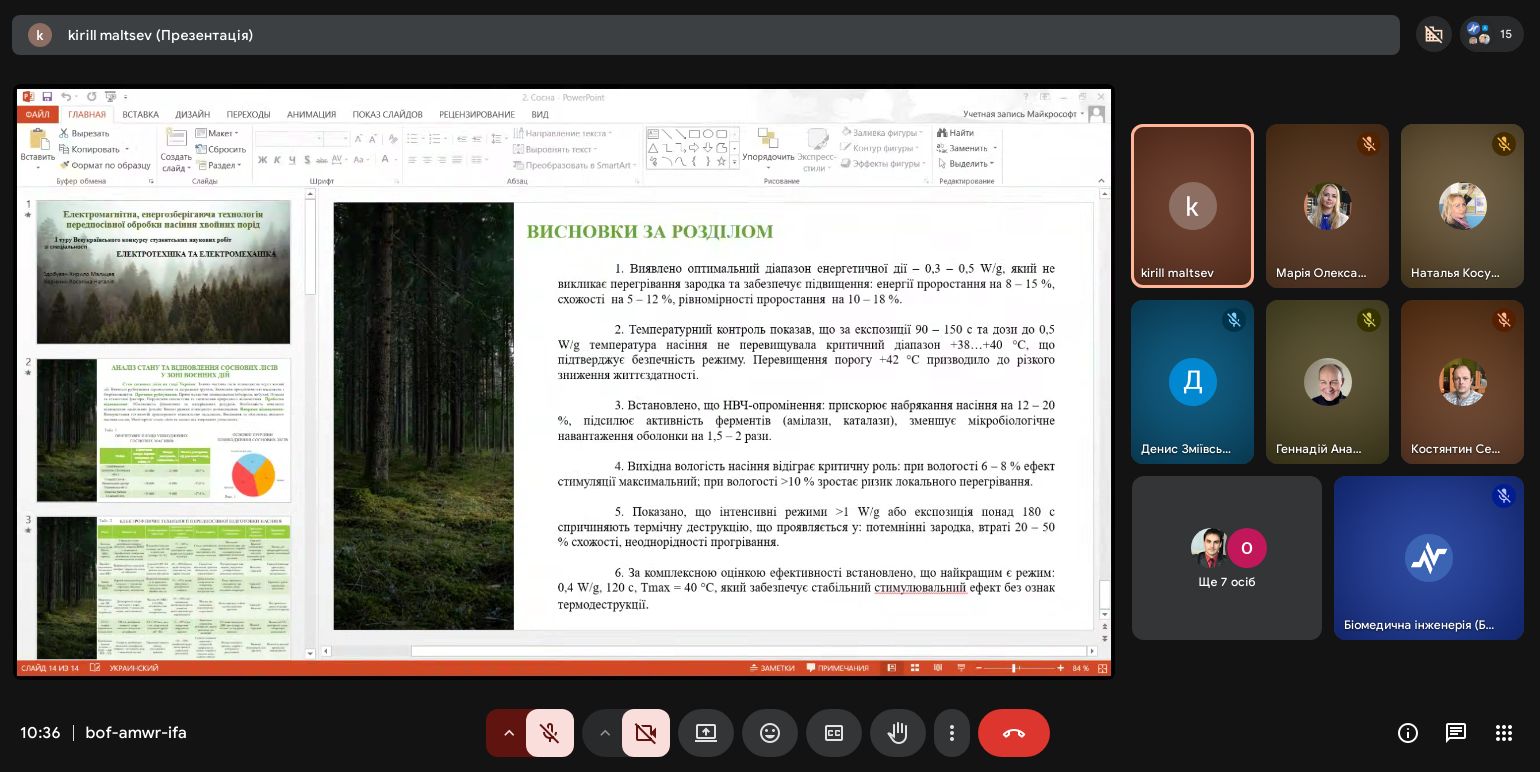Unmute the microphone
This screenshot has width=1540, height=772.
[549, 733]
